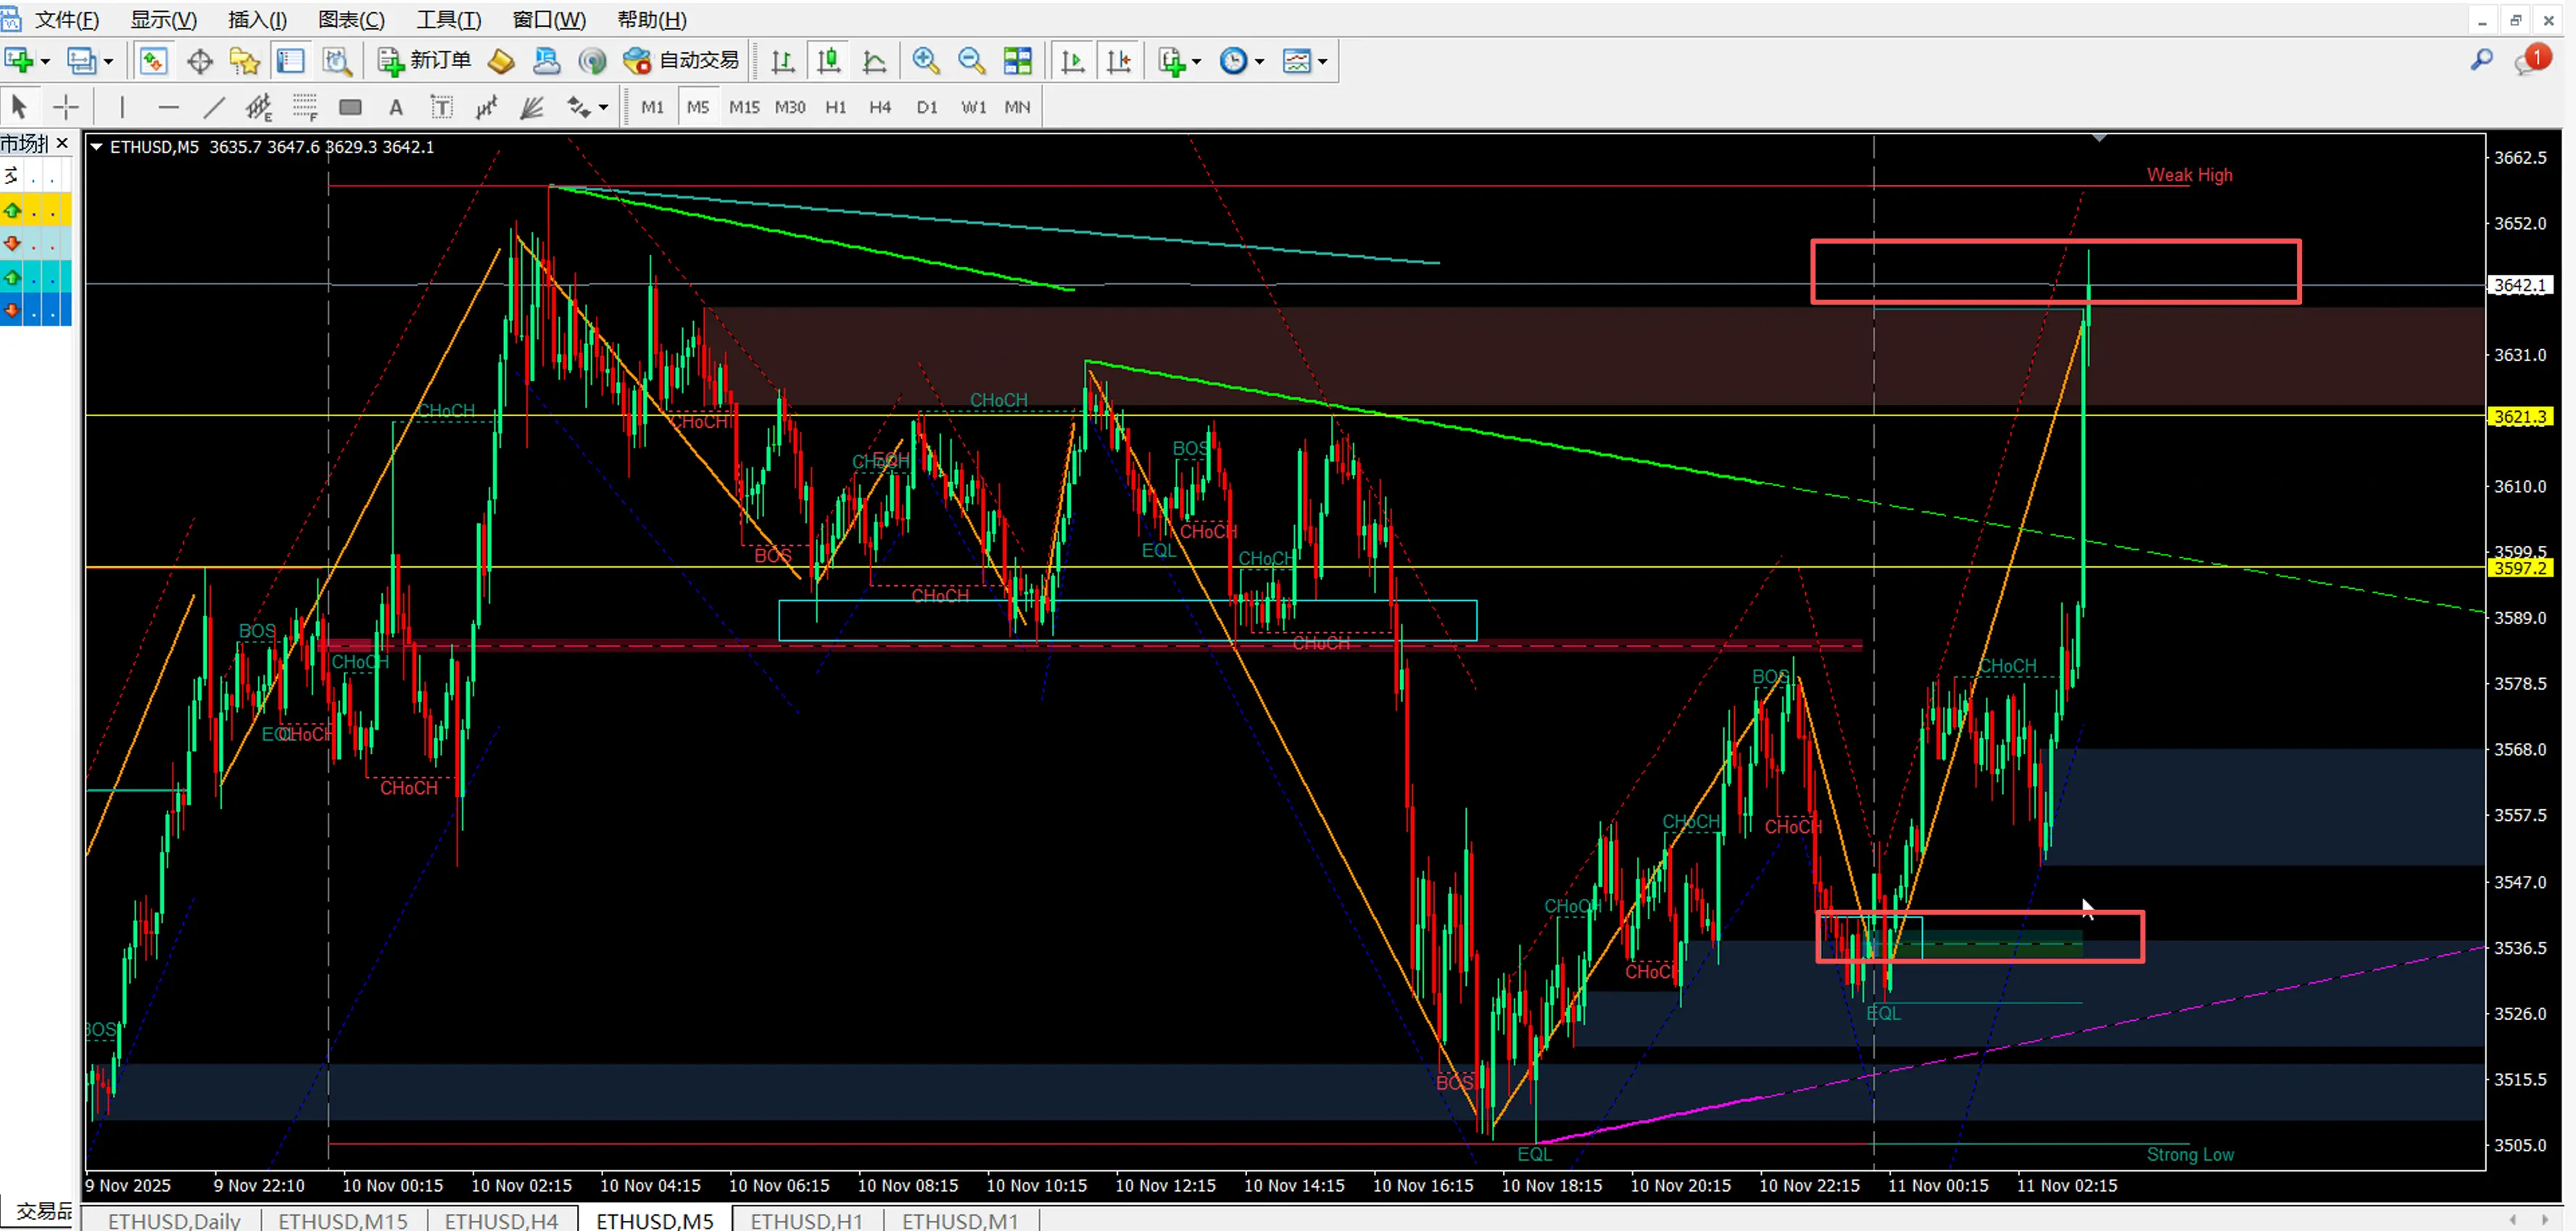The height and width of the screenshot is (1231, 2576).
Task: Select the Fibonacci retracement tool
Action: click(305, 107)
